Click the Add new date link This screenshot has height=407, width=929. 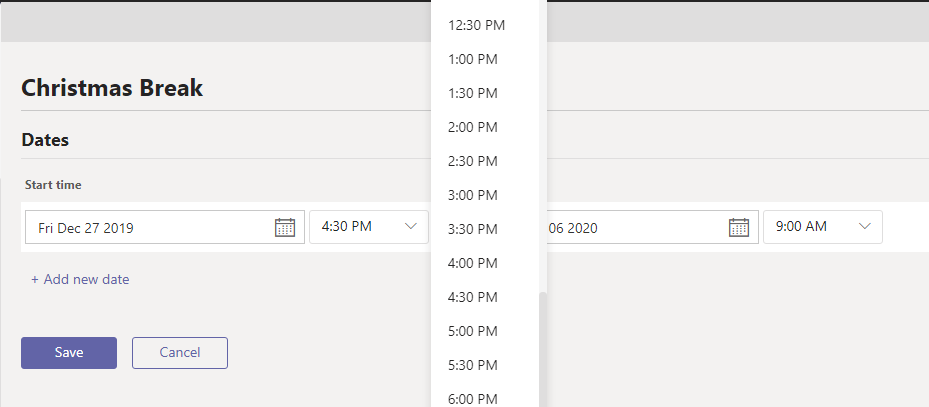[80, 279]
